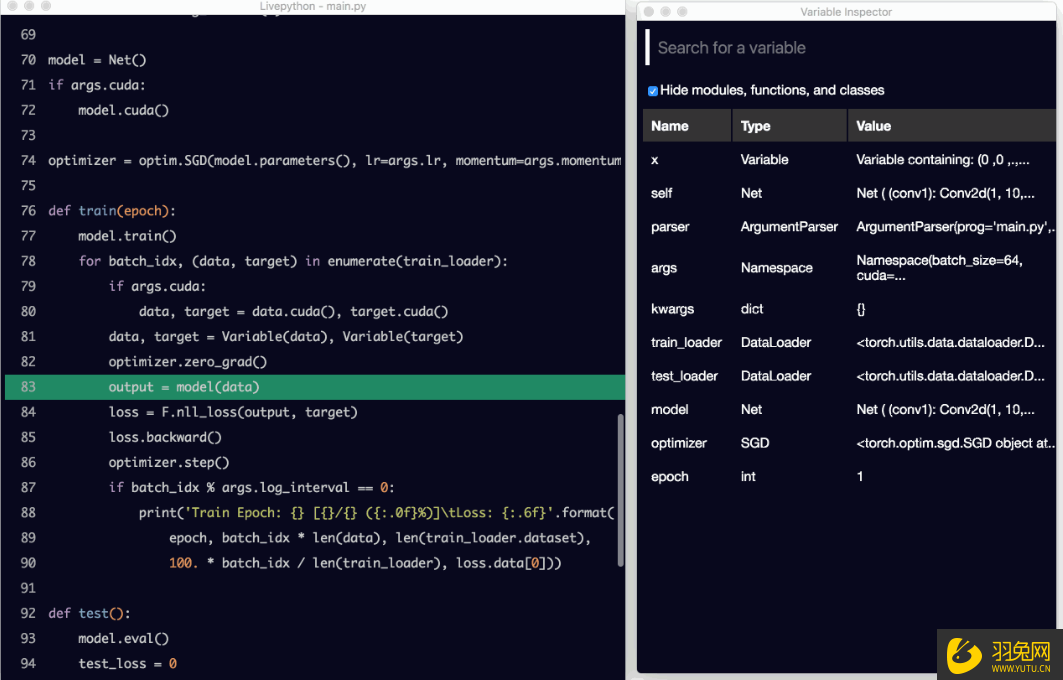Sort by the Name column header

[670, 126]
